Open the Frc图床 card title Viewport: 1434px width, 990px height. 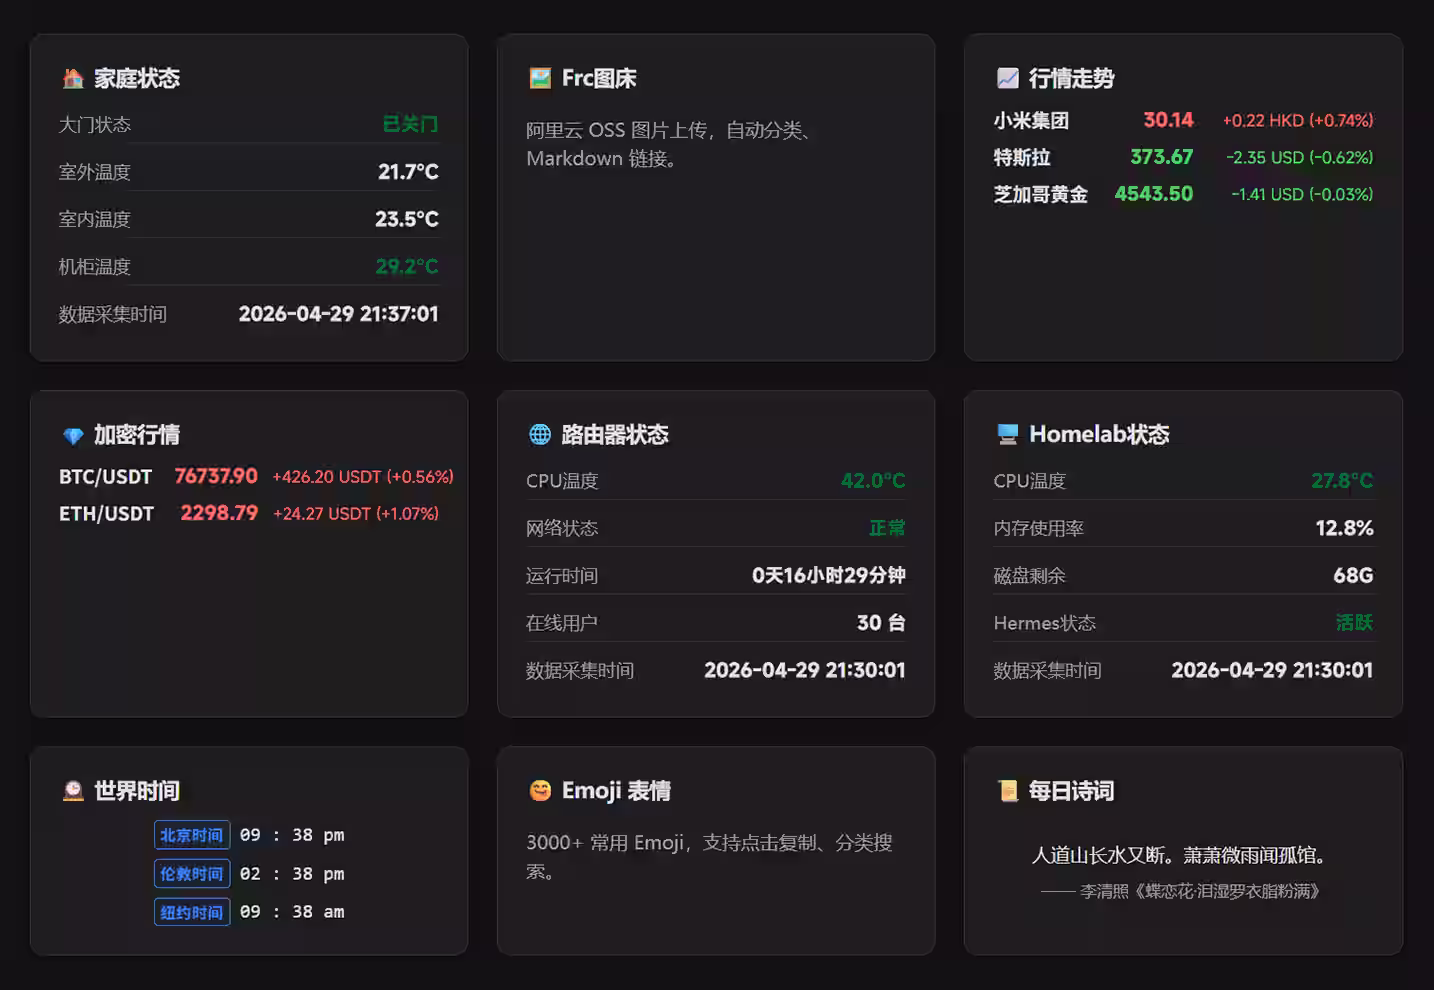(x=598, y=79)
